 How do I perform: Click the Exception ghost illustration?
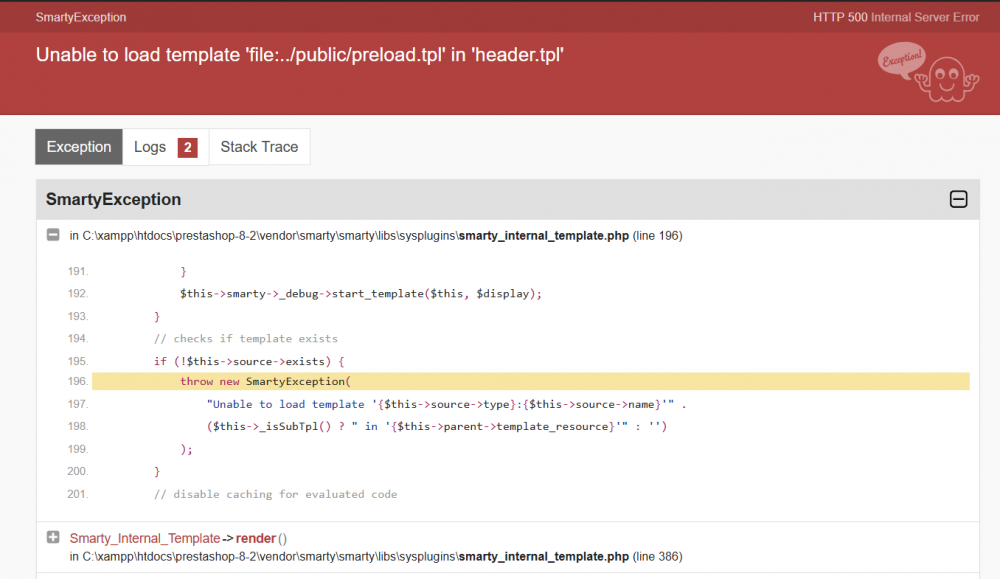point(928,71)
